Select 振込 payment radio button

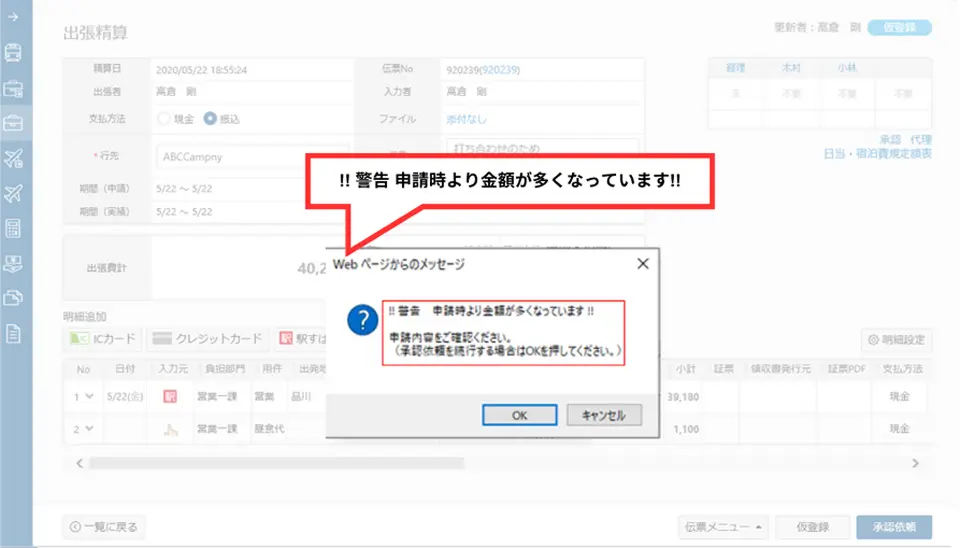[210, 119]
